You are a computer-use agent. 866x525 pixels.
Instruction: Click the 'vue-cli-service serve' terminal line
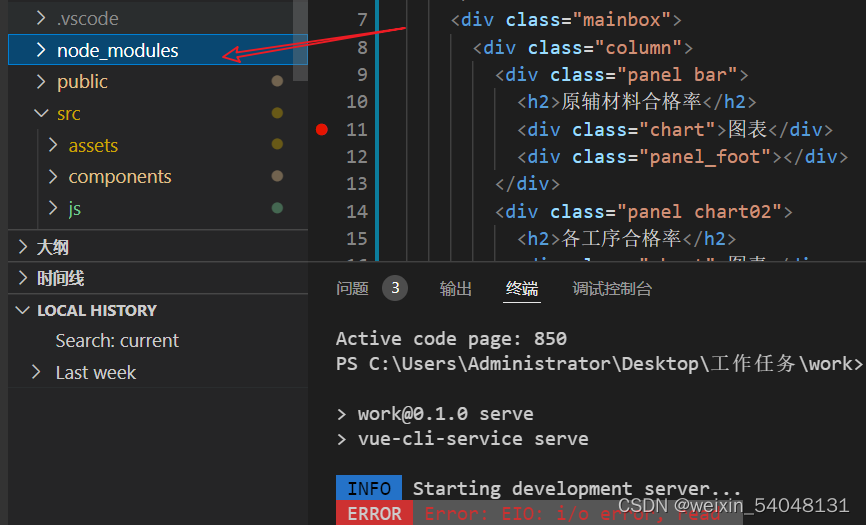[x=462, y=439]
